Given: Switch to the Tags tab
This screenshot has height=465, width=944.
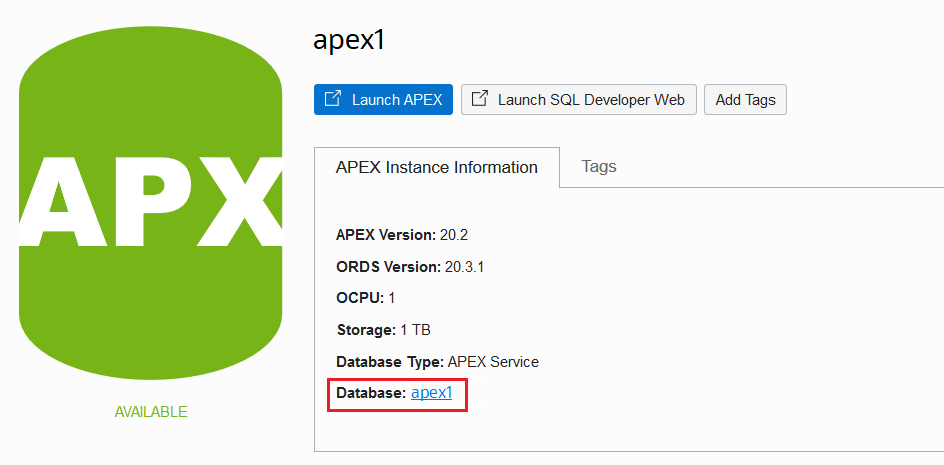Looking at the screenshot, I should [x=599, y=166].
